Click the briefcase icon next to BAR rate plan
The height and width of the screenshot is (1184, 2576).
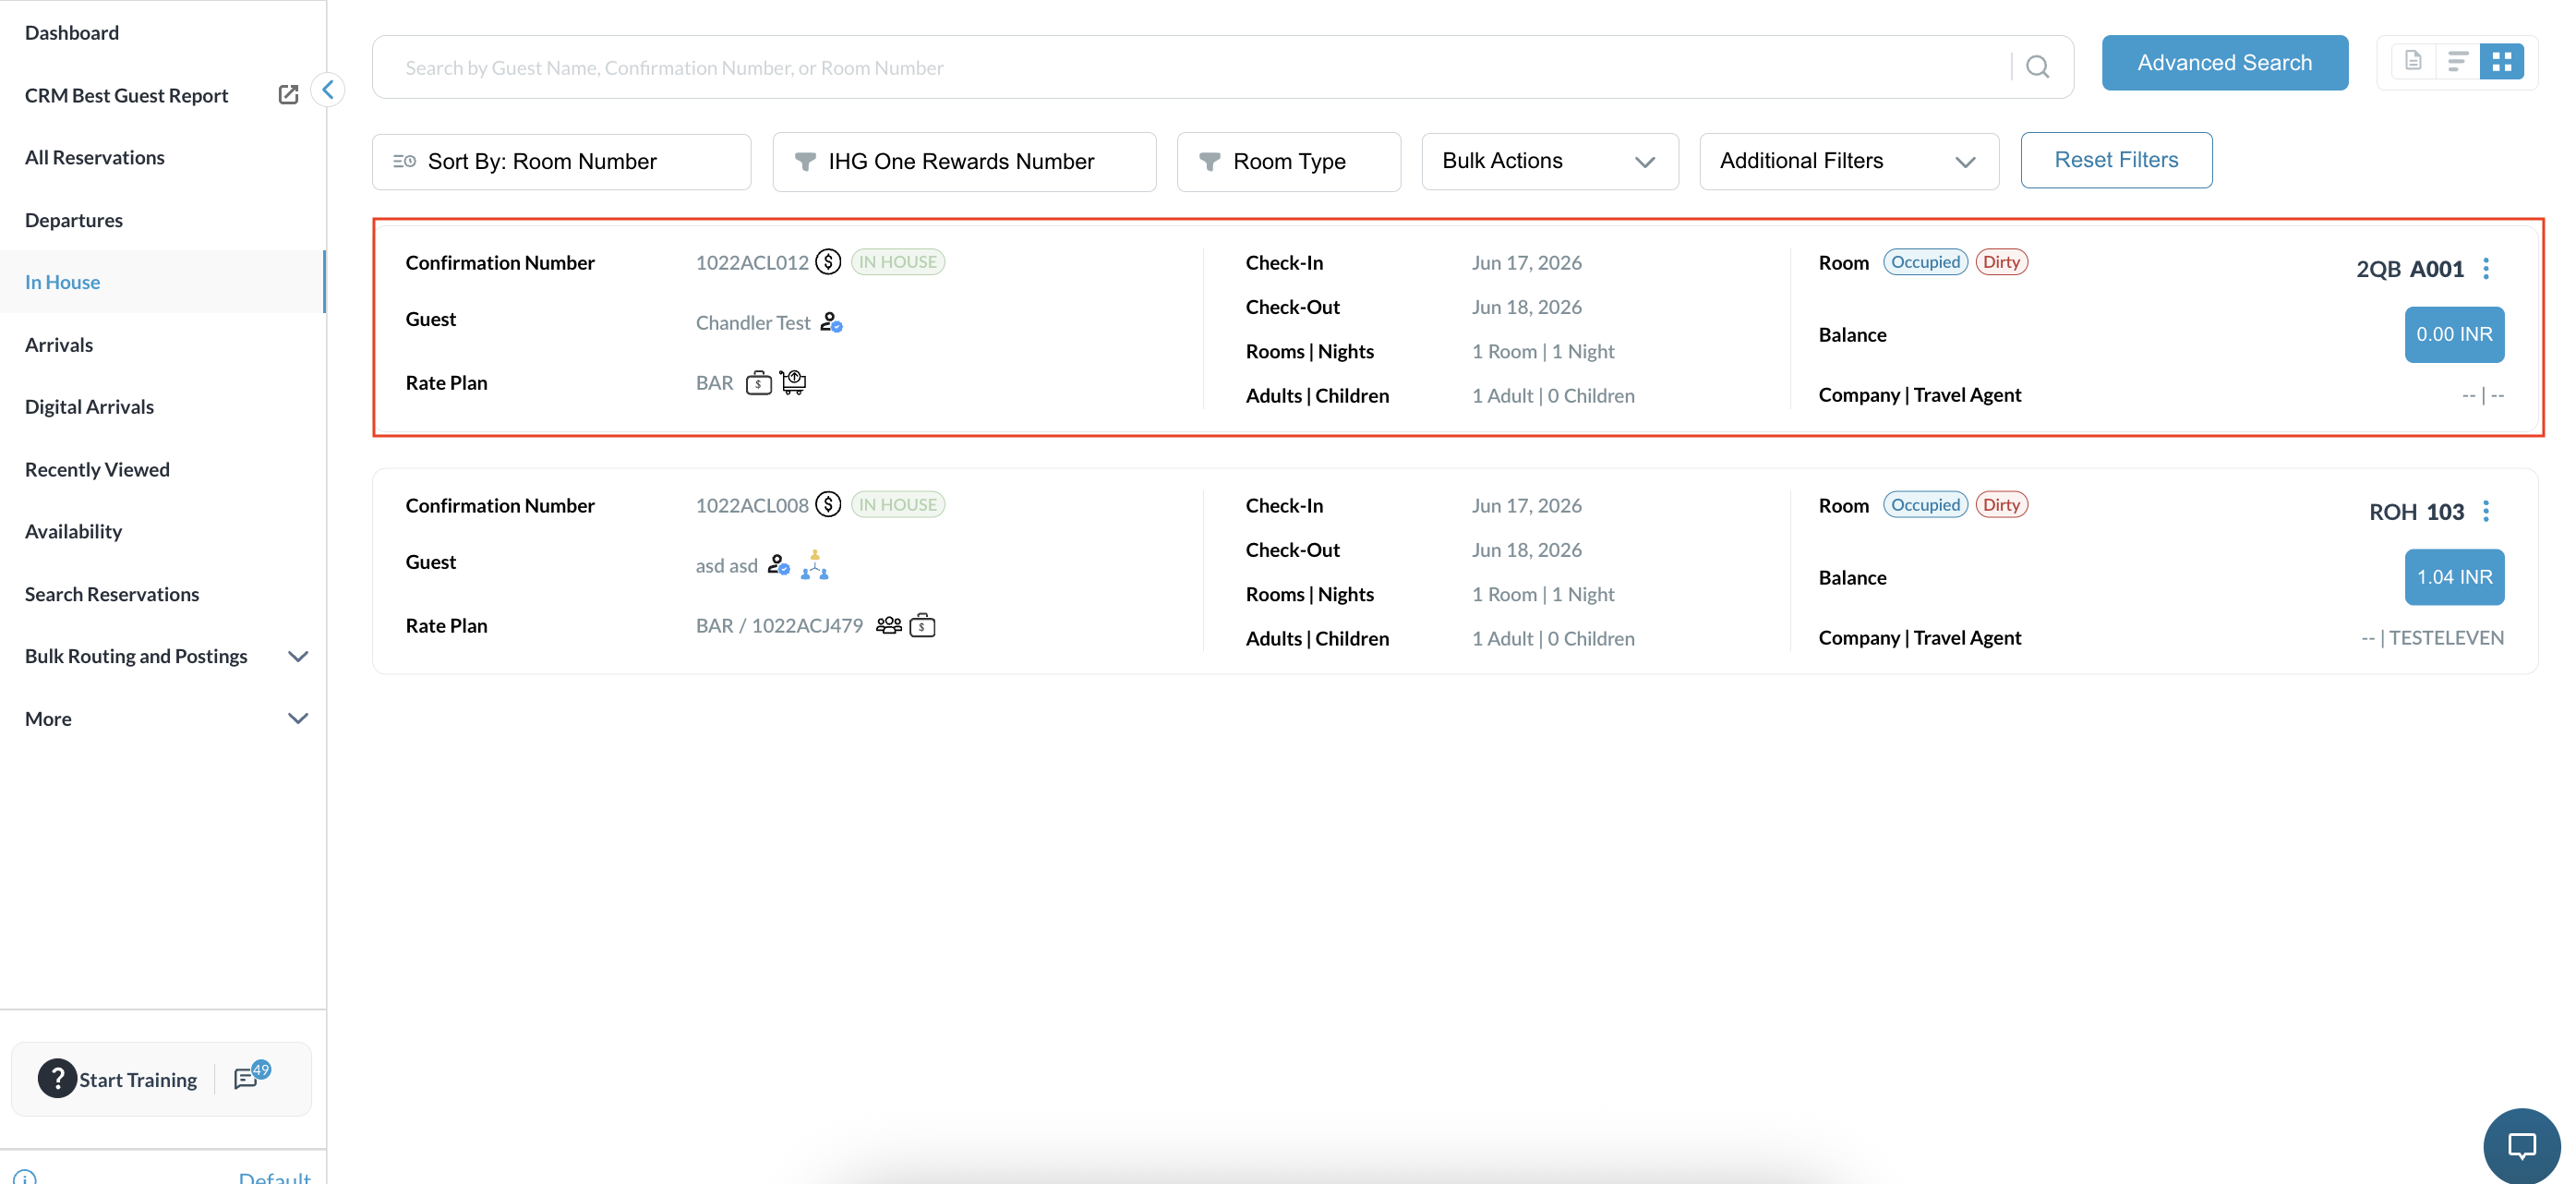(x=759, y=383)
